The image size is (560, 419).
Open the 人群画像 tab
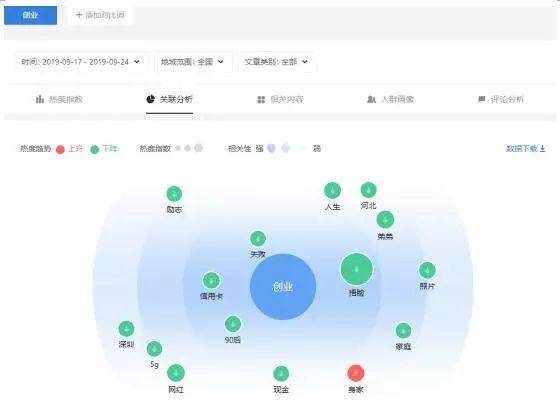point(390,99)
